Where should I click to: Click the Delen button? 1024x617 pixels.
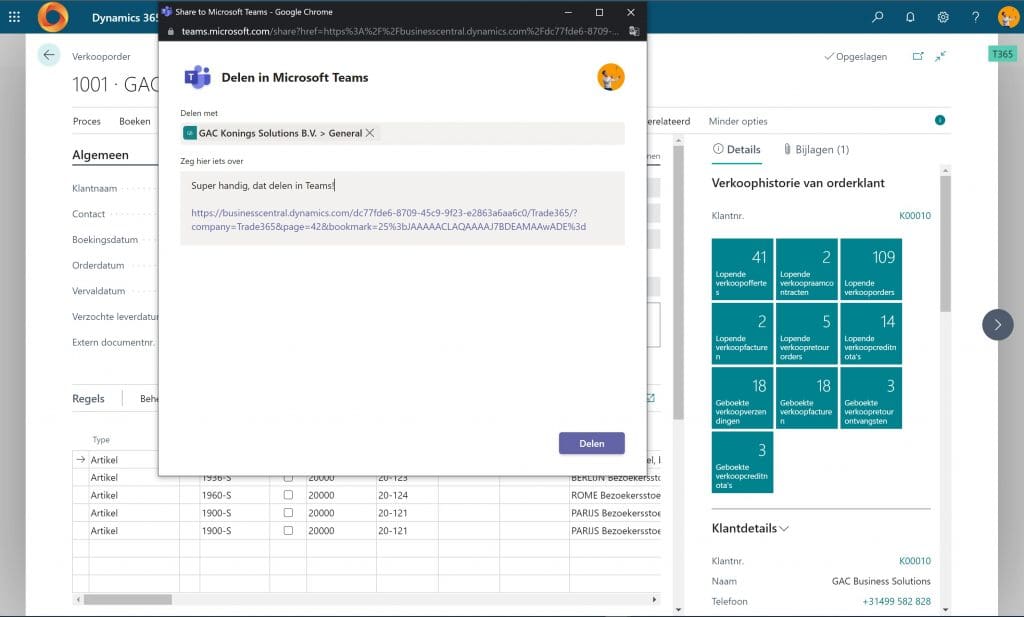[x=592, y=443]
